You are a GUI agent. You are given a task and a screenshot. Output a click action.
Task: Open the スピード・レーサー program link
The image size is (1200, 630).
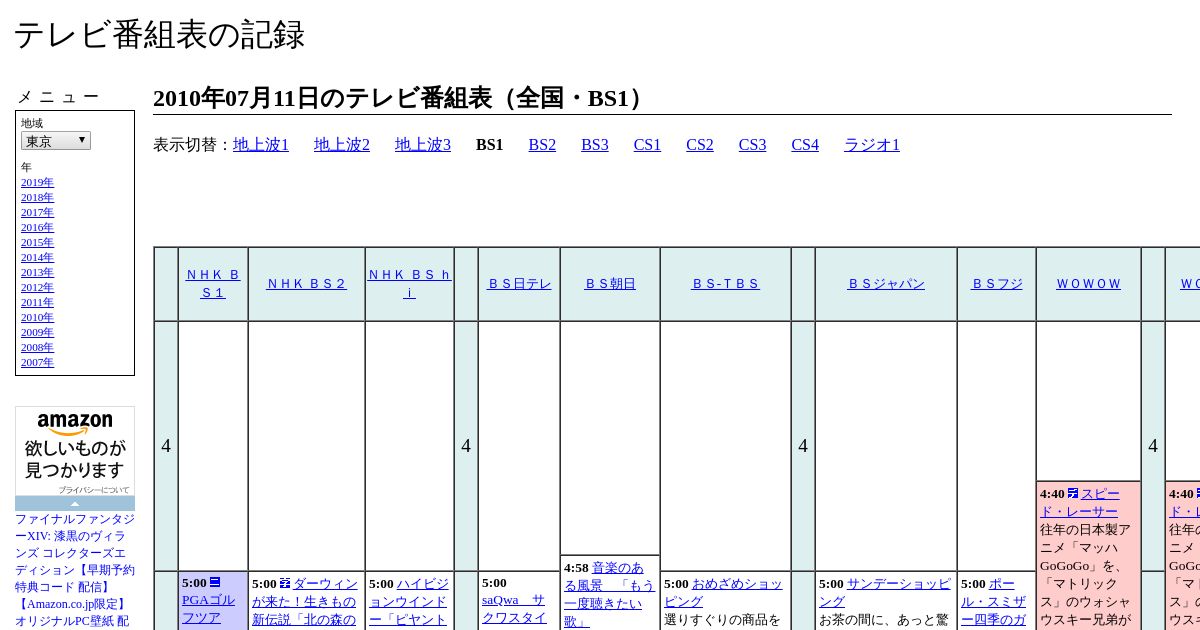click(x=1080, y=502)
